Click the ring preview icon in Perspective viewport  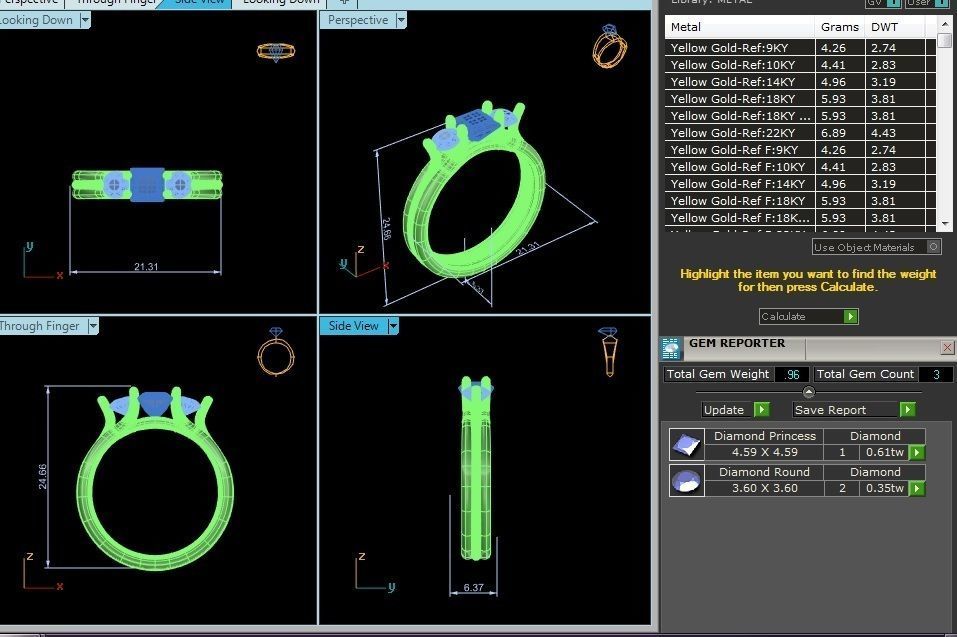tap(609, 46)
